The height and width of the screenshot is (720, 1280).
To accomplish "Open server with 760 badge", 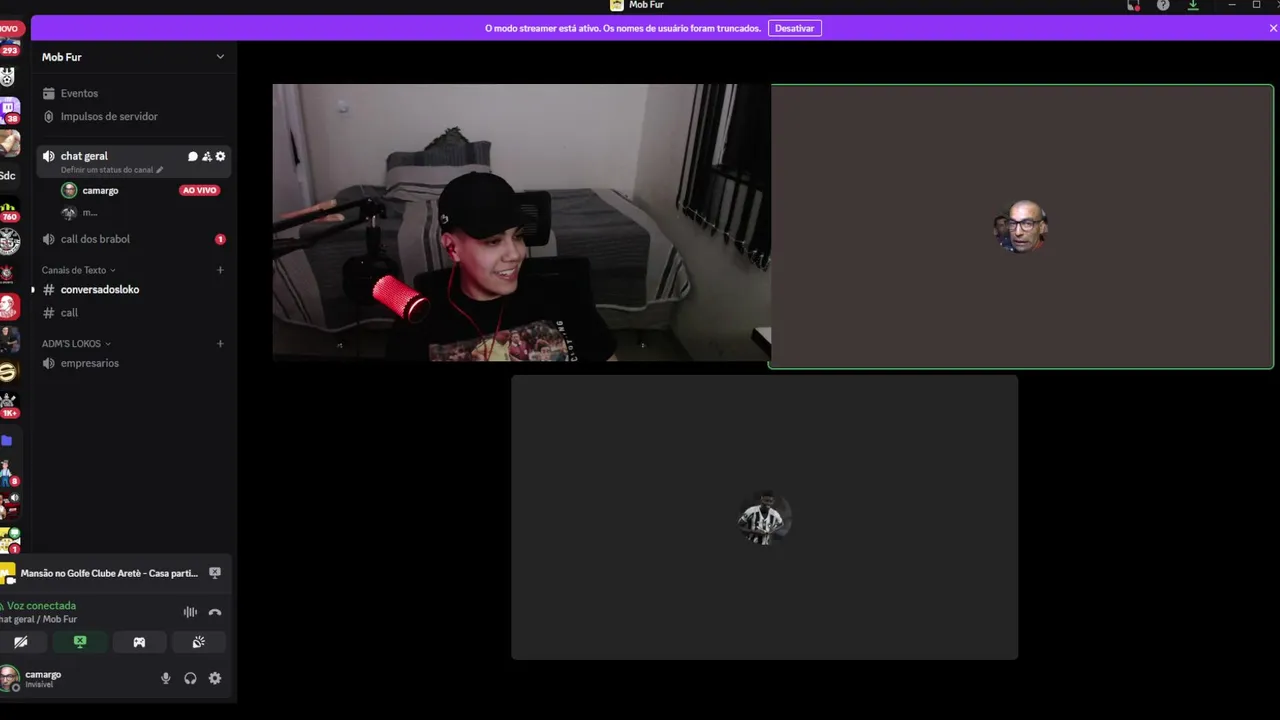I will pos(9,210).
